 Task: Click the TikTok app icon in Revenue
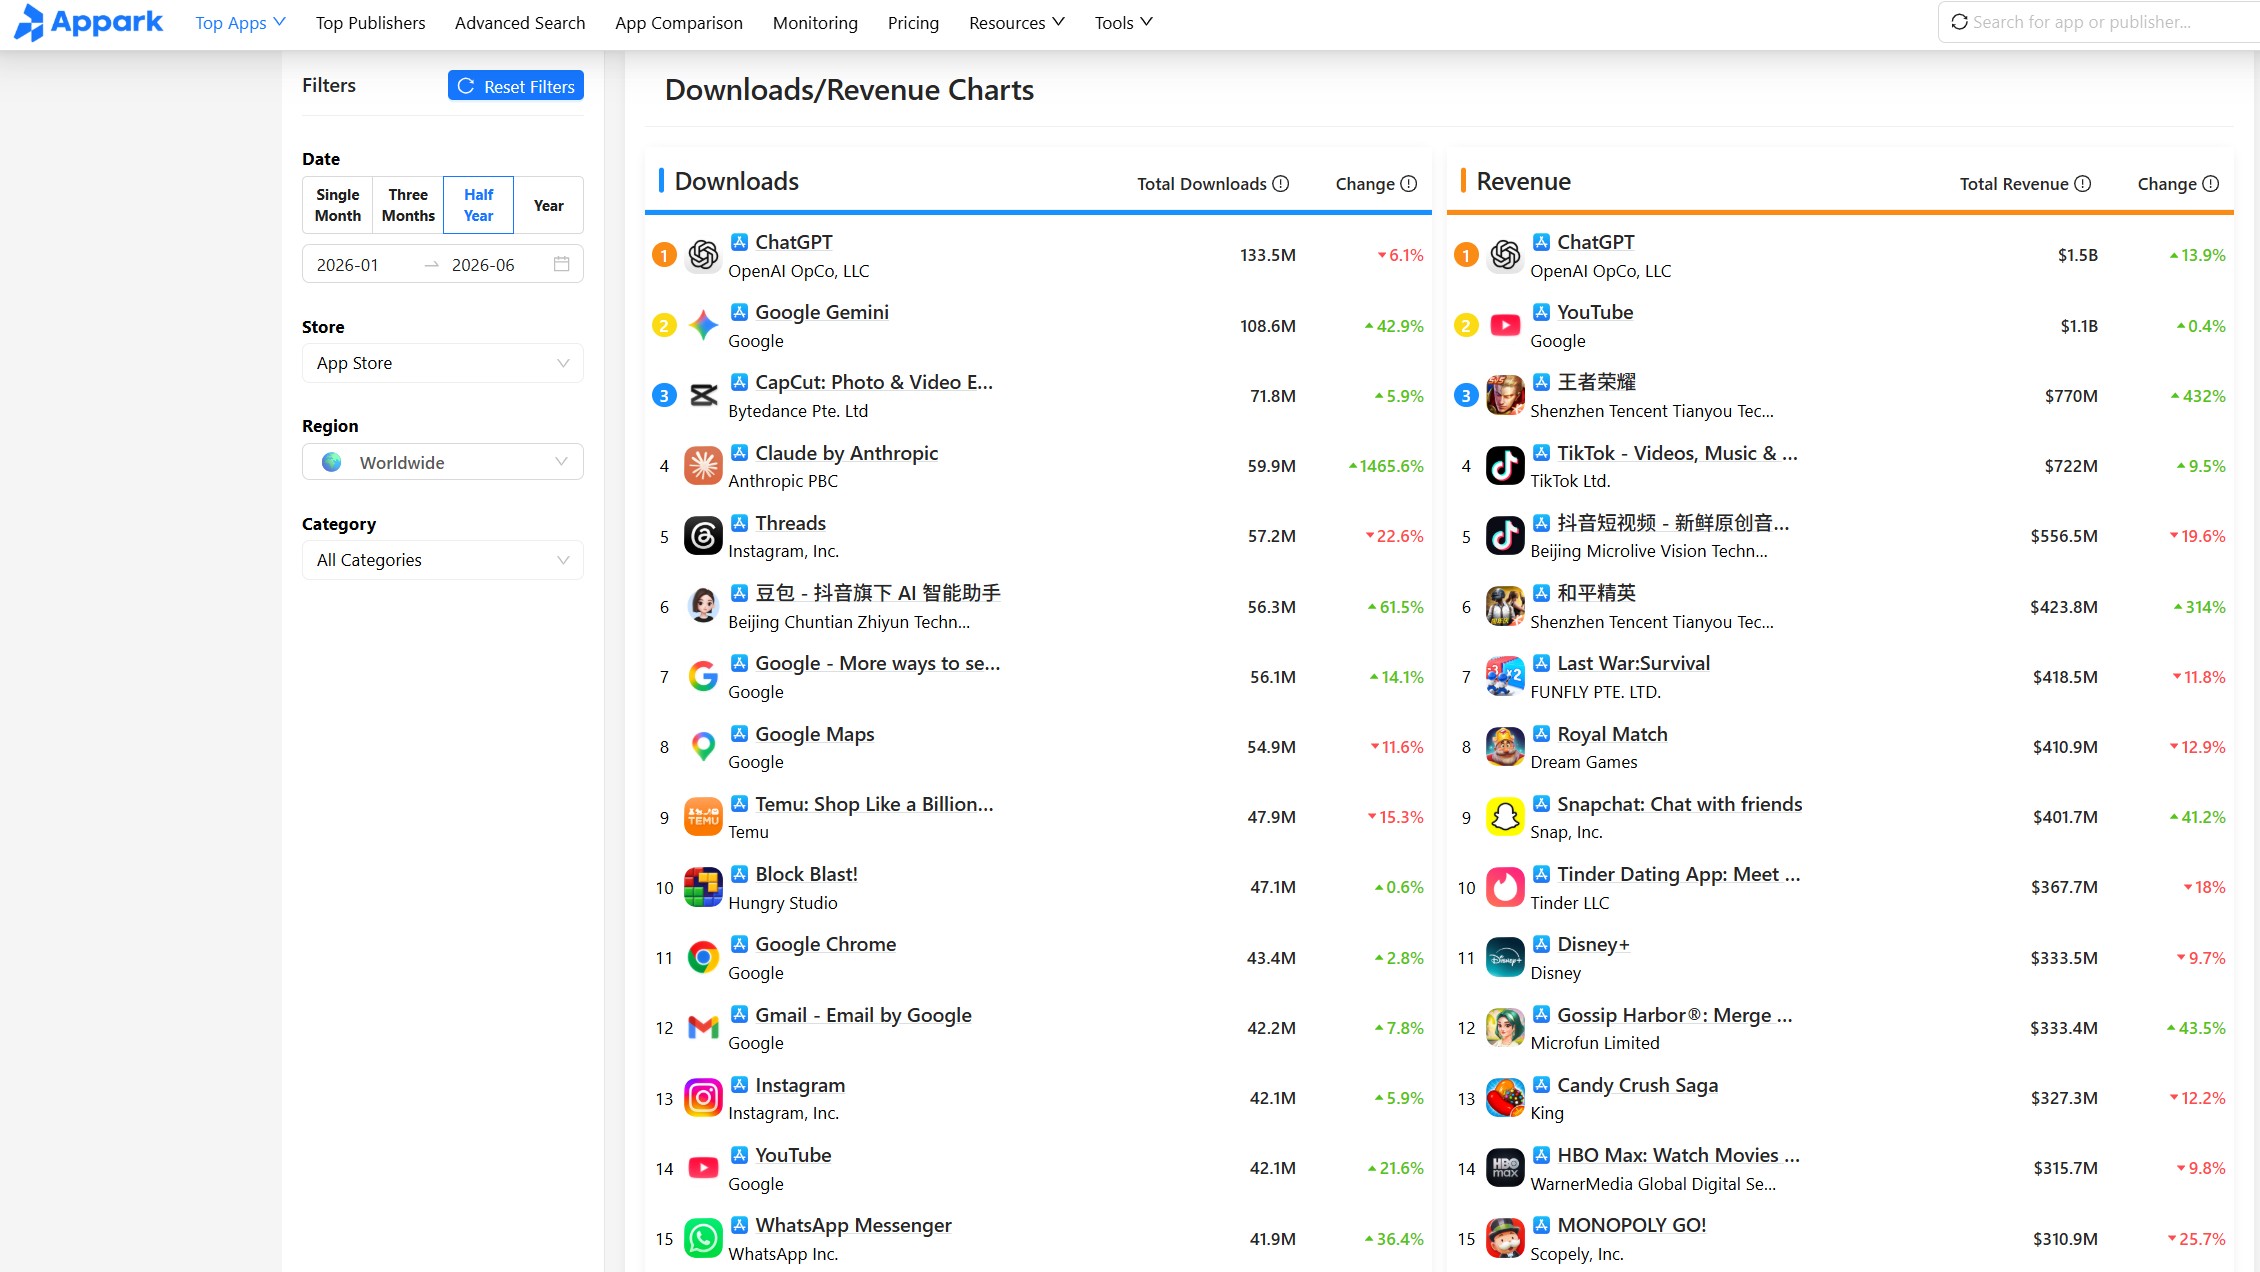point(1505,466)
